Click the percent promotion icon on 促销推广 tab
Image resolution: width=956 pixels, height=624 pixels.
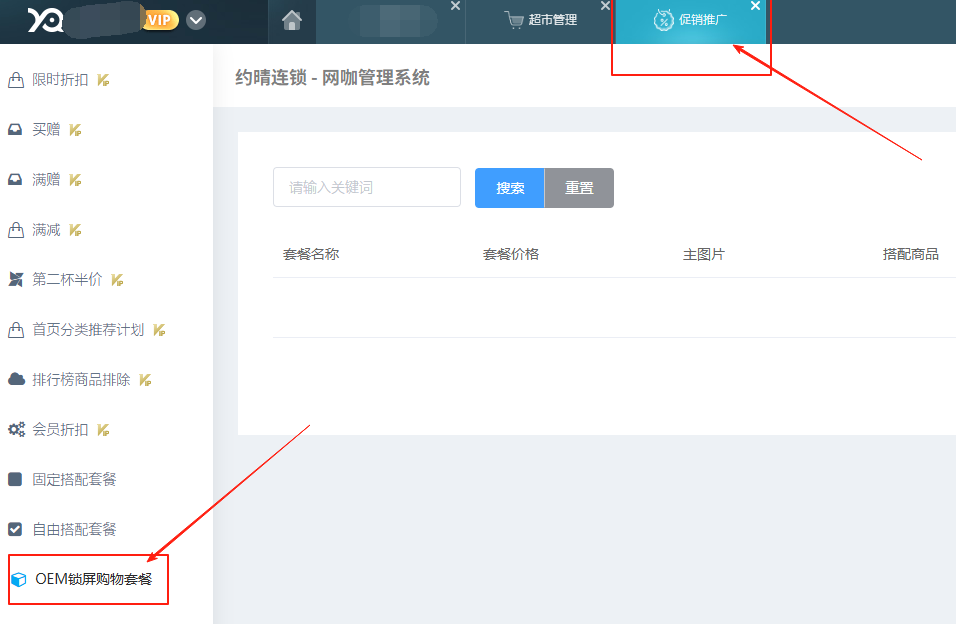[x=663, y=20]
